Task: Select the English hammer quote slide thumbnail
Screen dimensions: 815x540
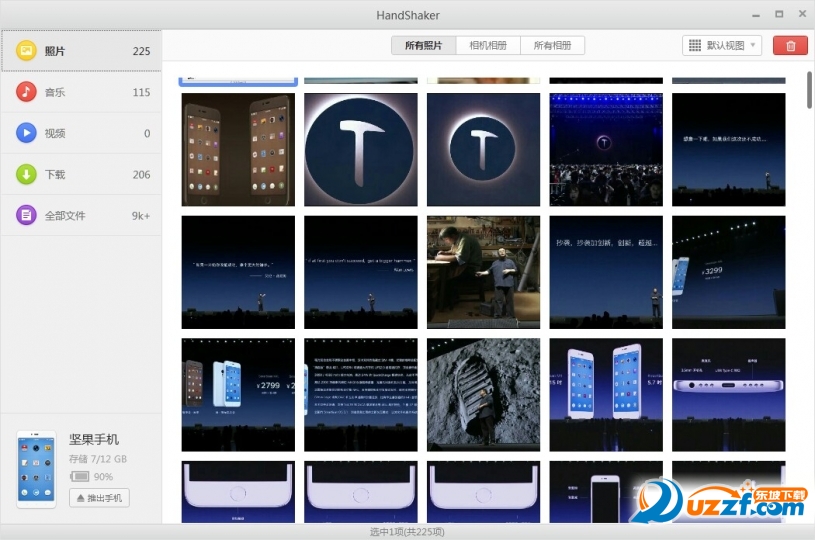Action: (361, 272)
